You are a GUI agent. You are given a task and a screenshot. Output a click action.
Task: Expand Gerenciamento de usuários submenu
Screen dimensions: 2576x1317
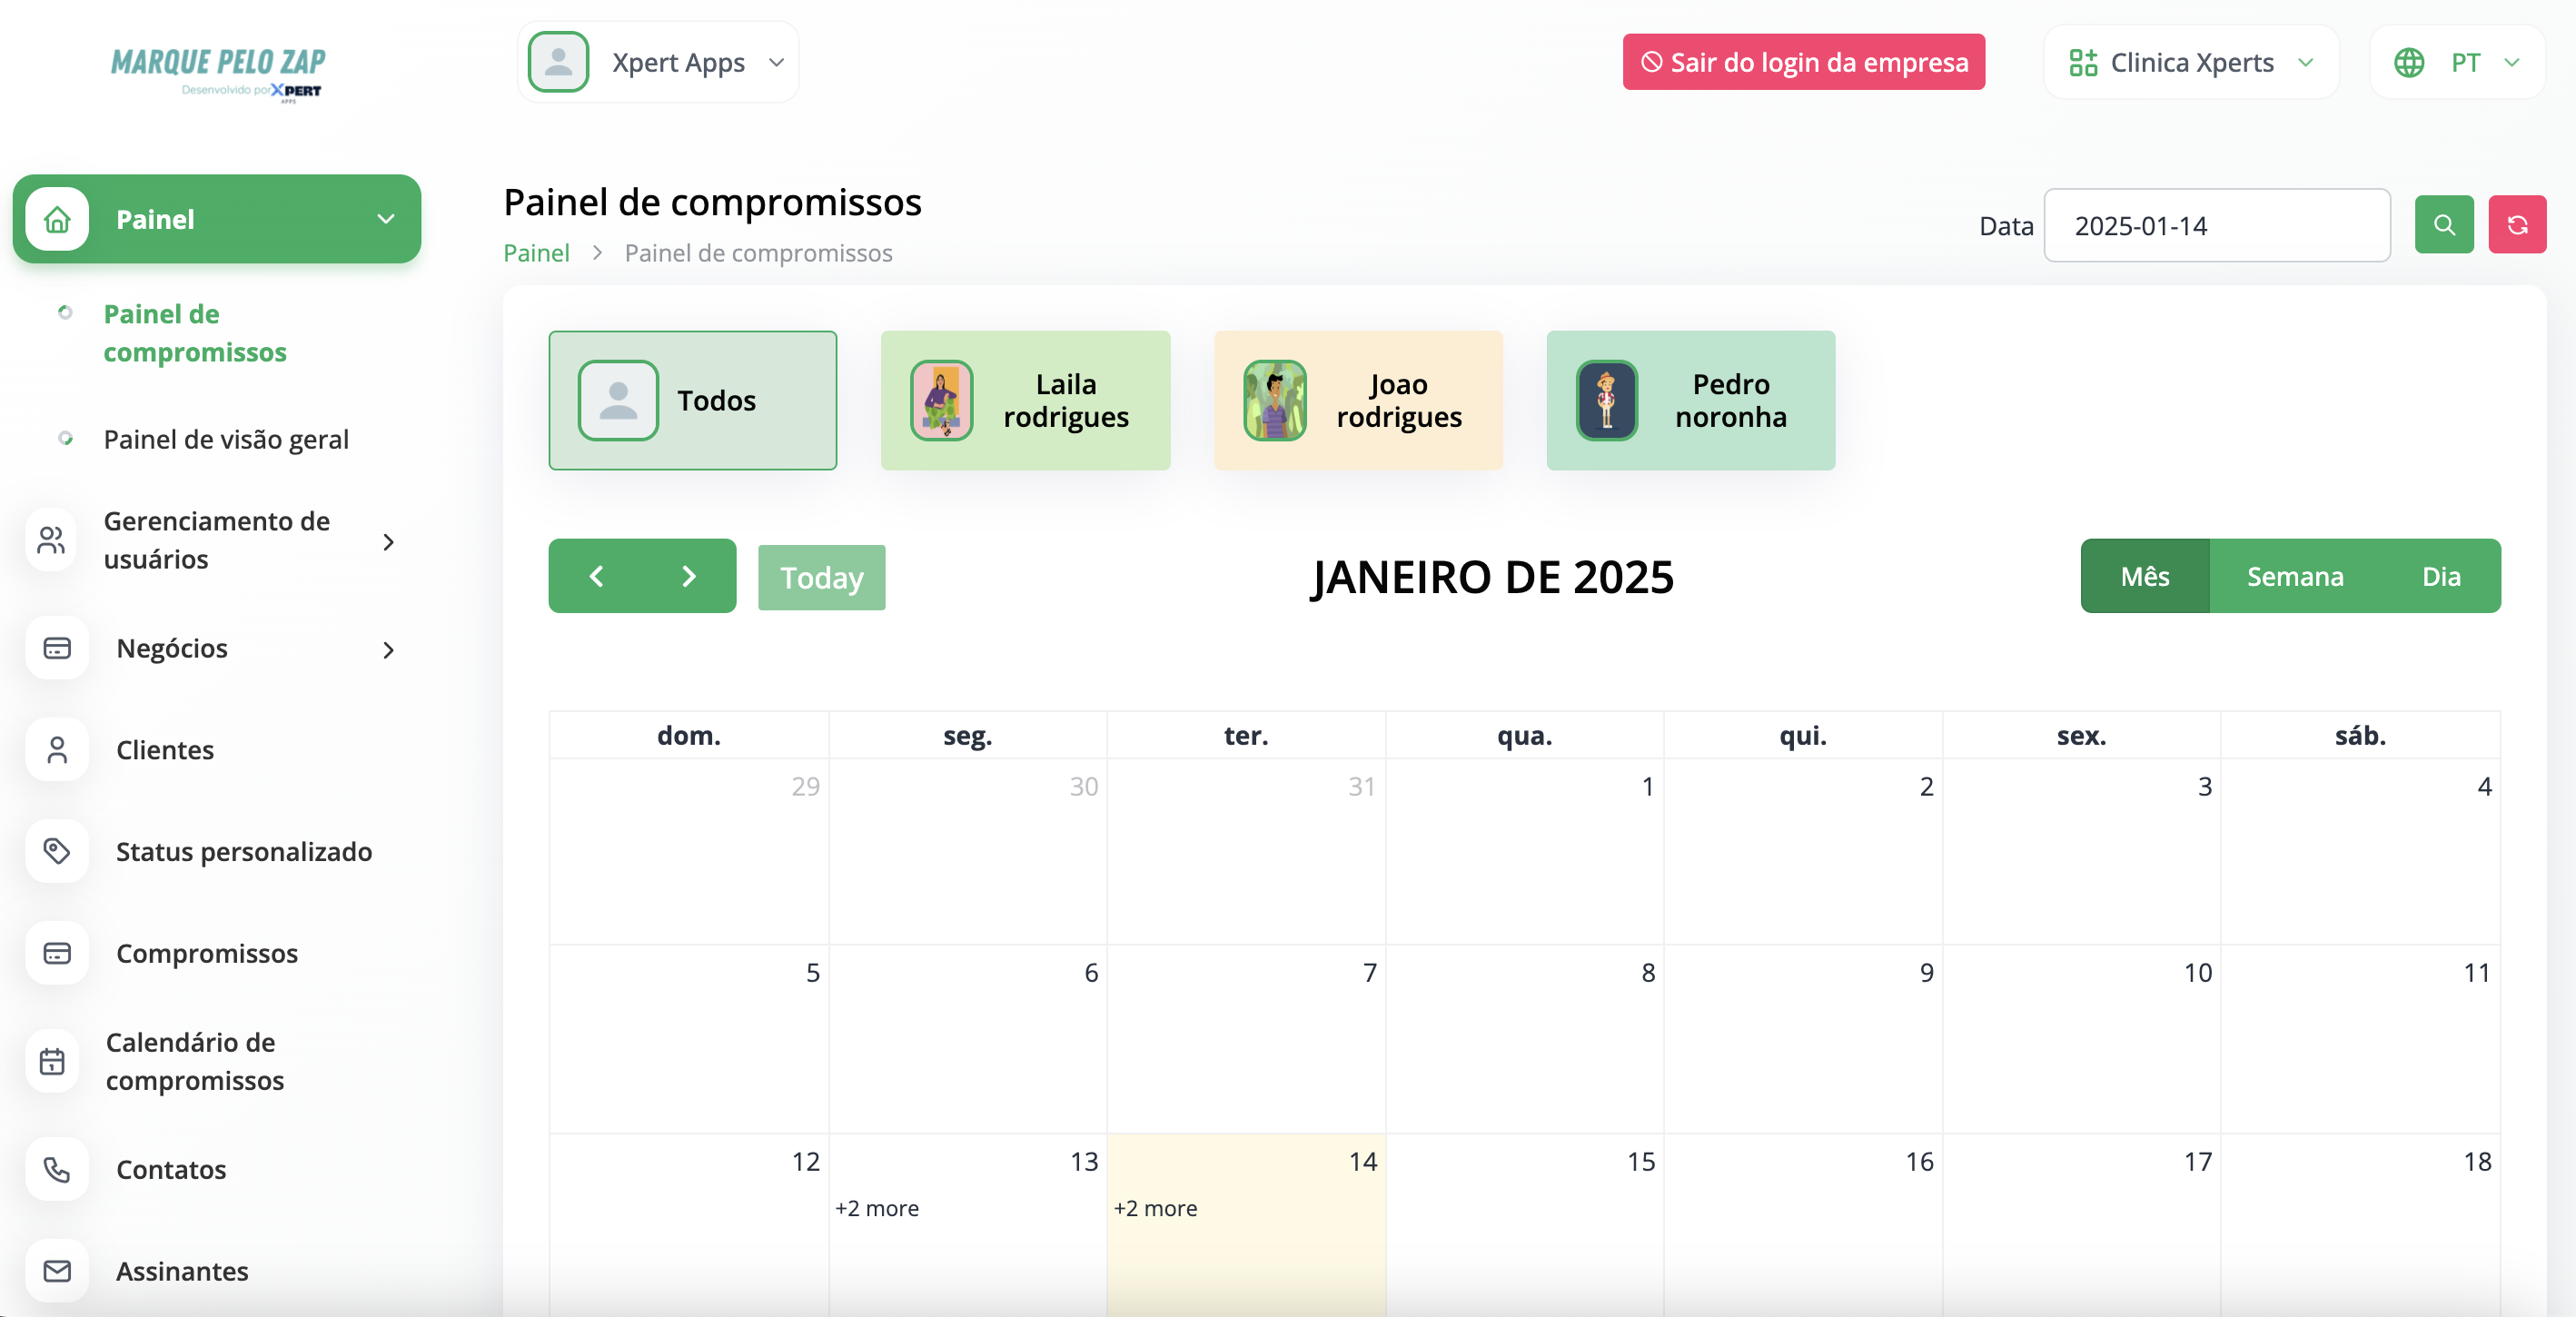pyautogui.click(x=216, y=540)
